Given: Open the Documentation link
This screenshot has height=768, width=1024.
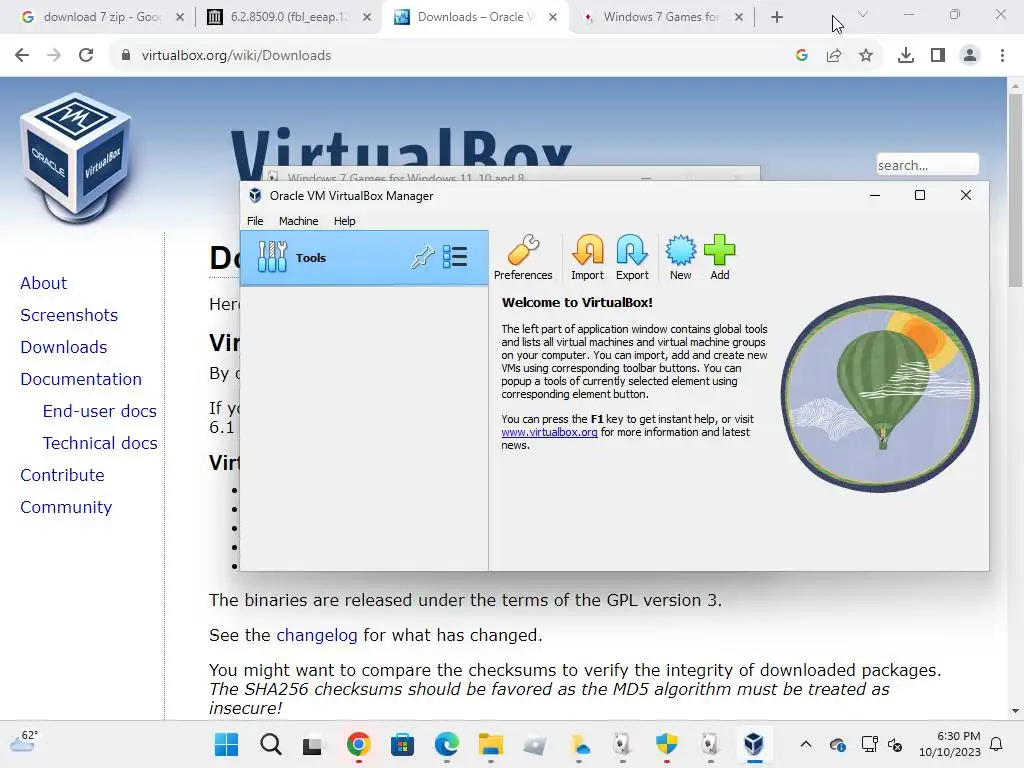Looking at the screenshot, I should [81, 379].
